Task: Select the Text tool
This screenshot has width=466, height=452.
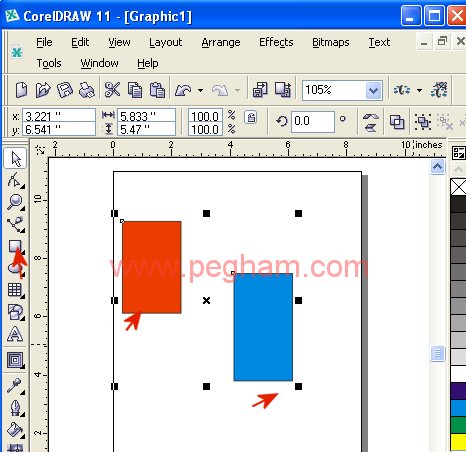Action: 15,334
